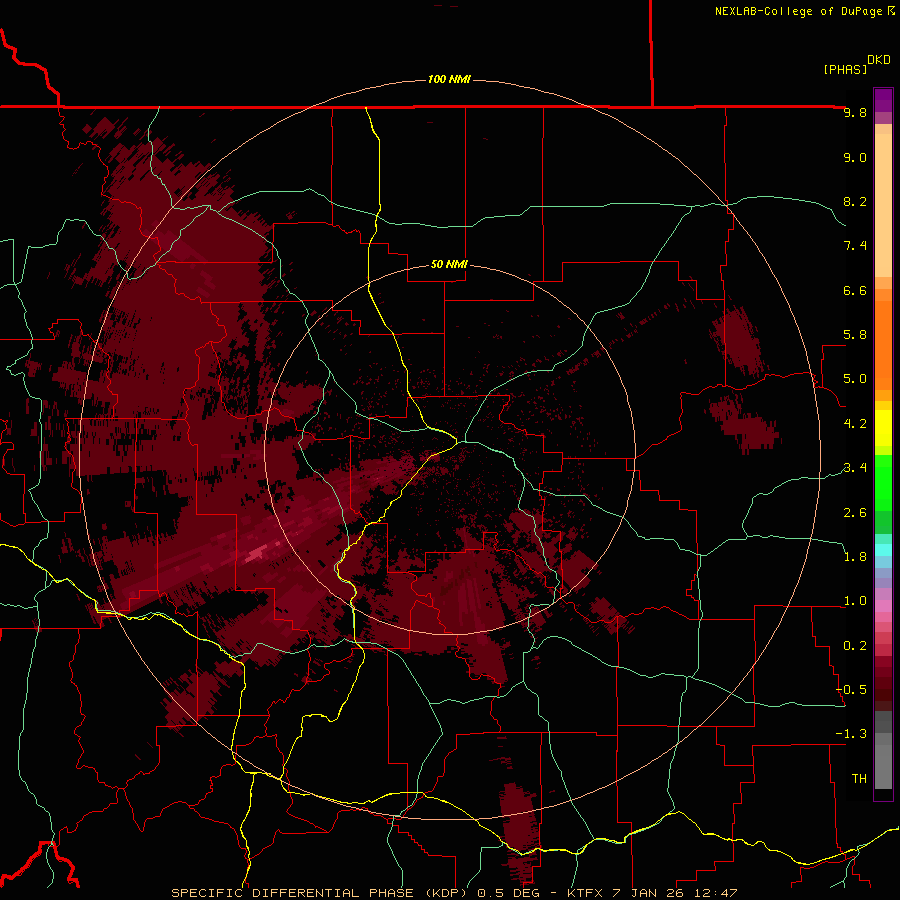The height and width of the screenshot is (900, 900).
Task: Click the 9.0 value on color scale
Action: (x=855, y=157)
